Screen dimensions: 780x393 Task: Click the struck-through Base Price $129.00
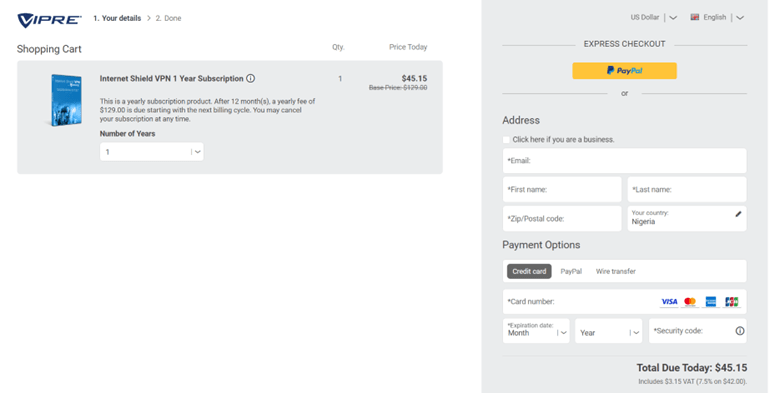[398, 88]
